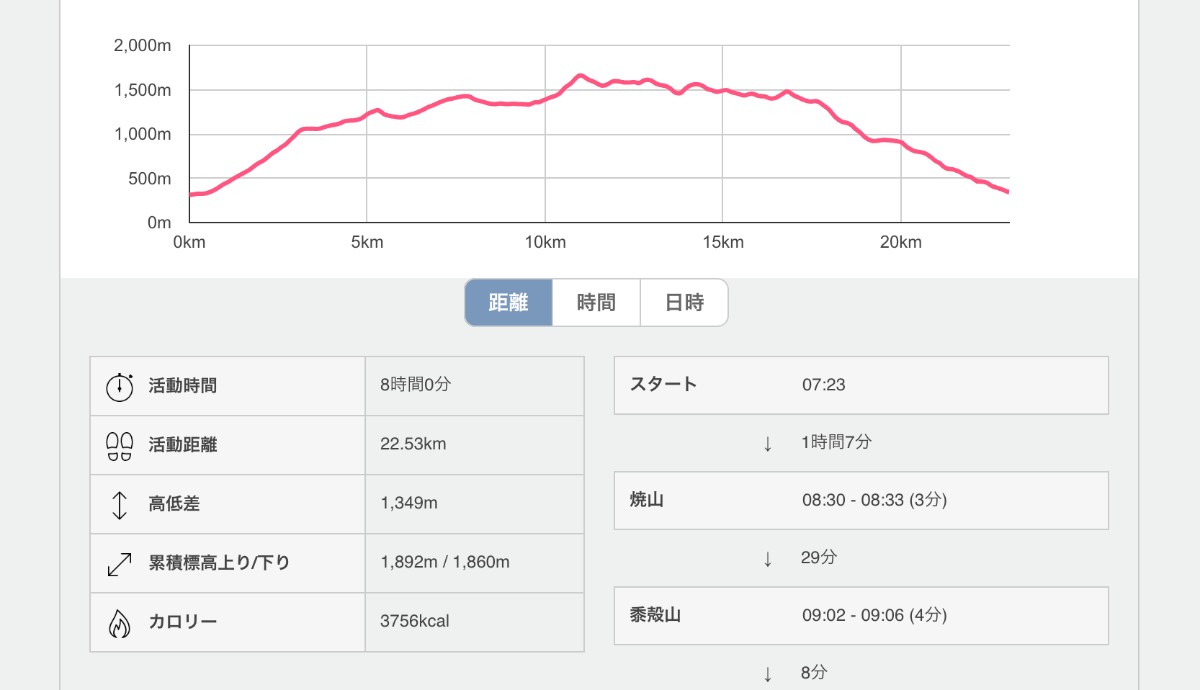Click the 10km label on chart axis
This screenshot has width=1200, height=690.
(545, 243)
